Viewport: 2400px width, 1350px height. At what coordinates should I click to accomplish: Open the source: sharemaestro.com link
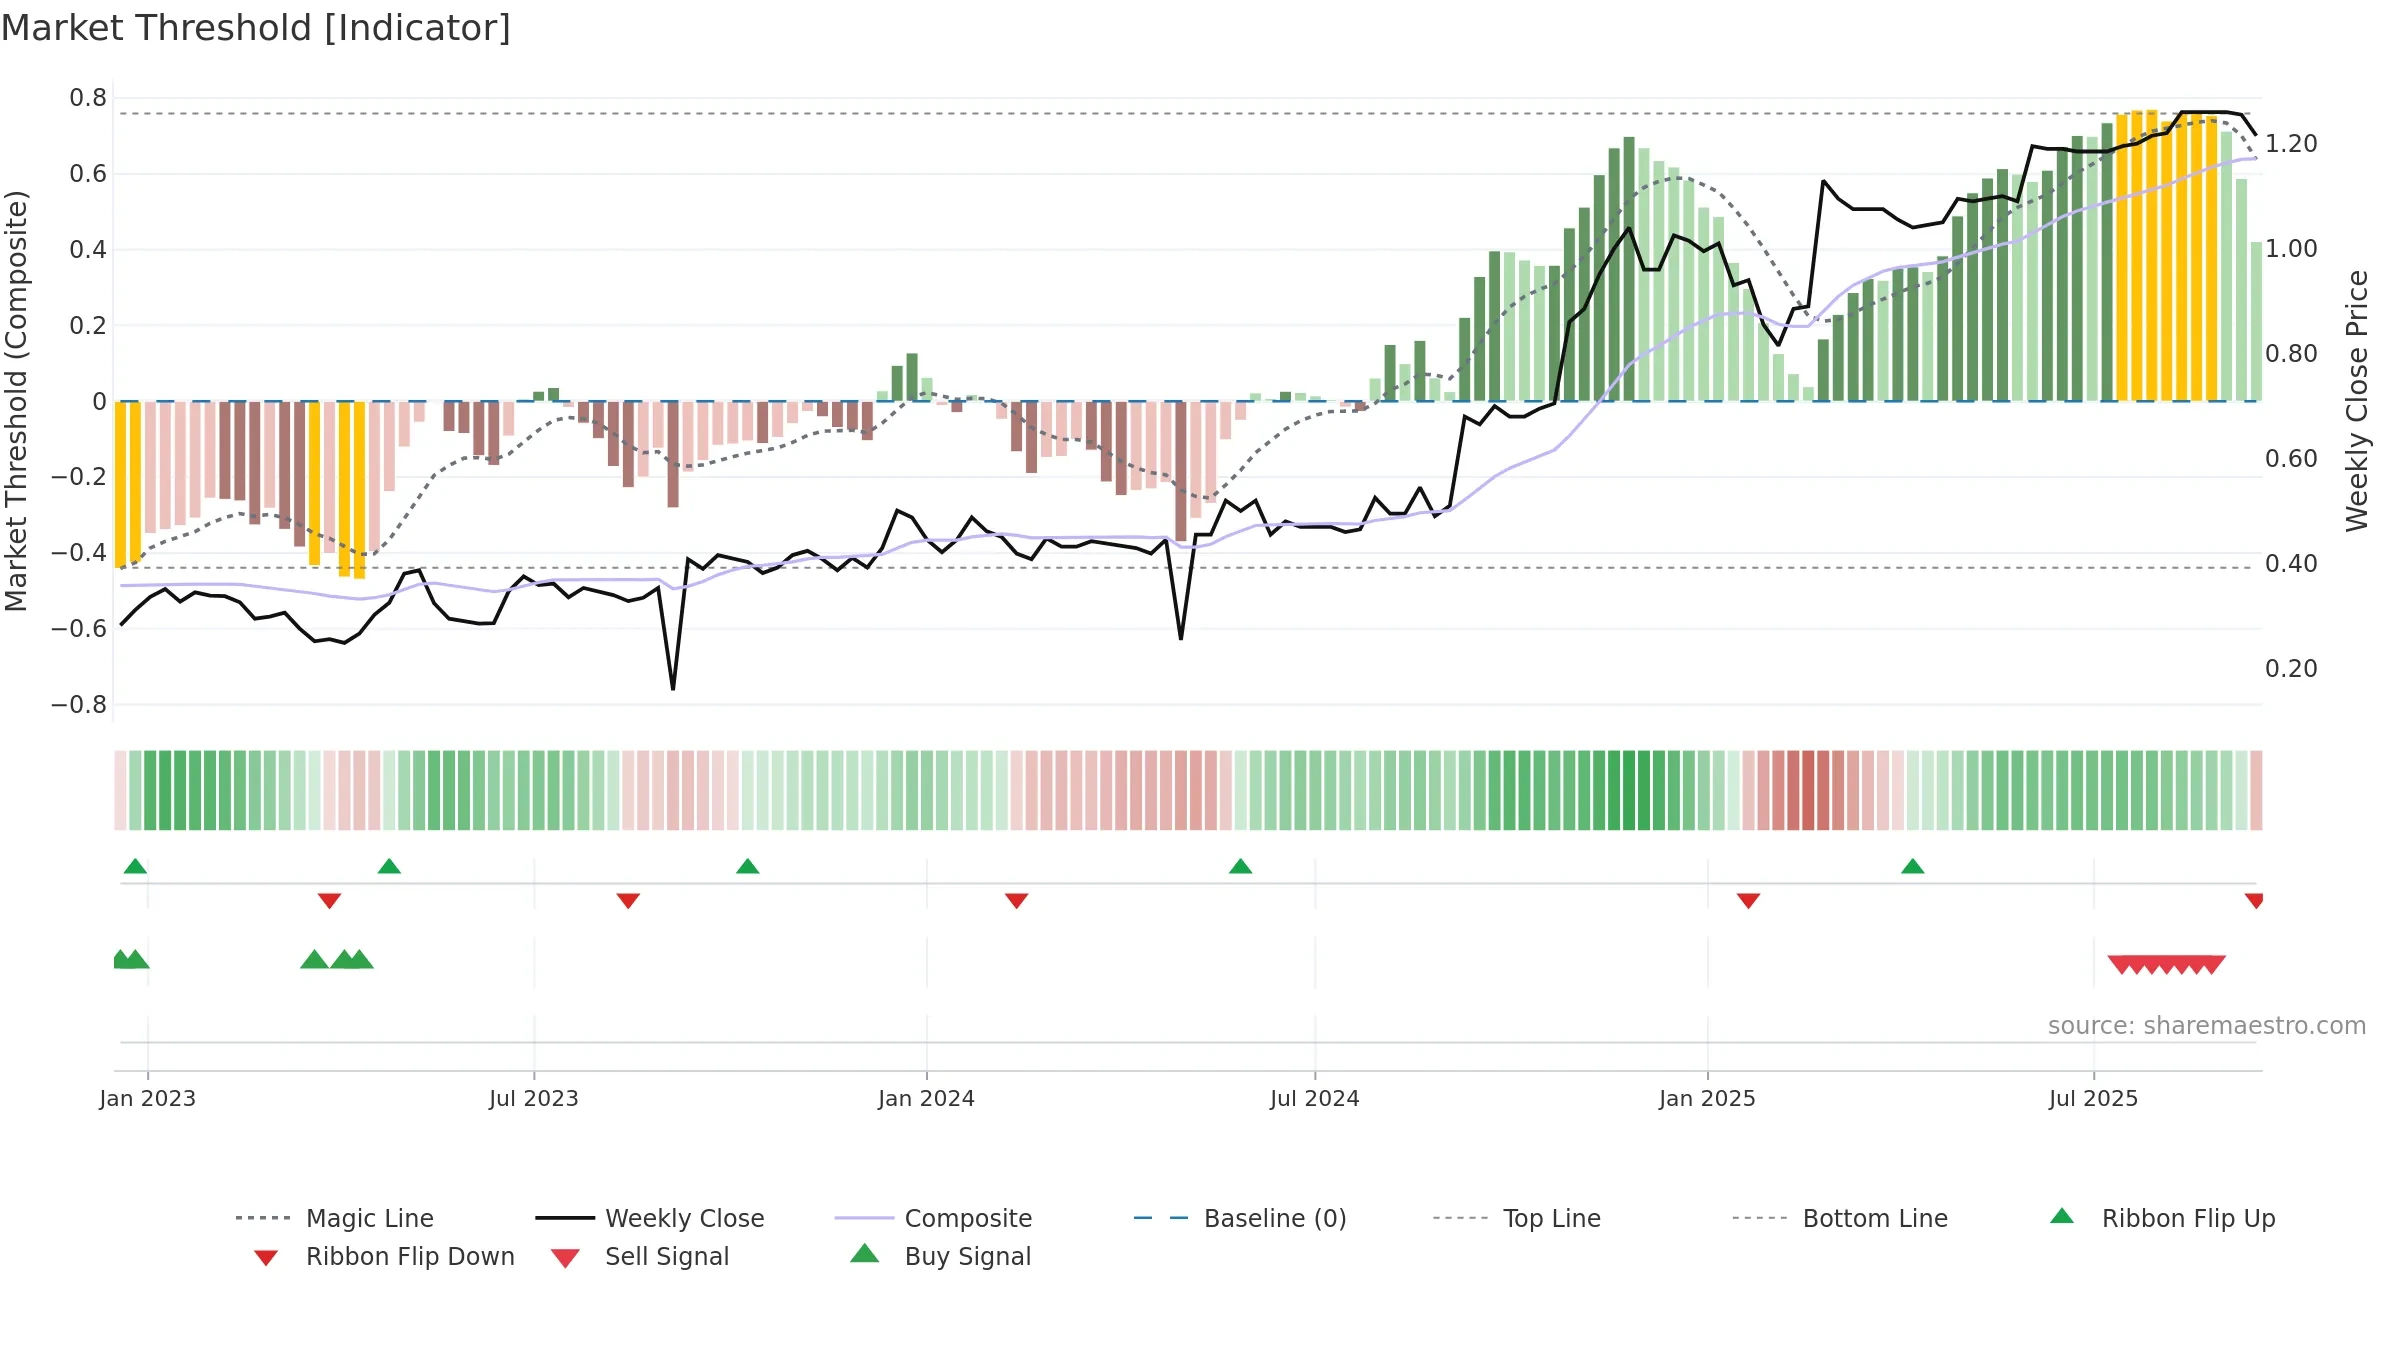(x=2207, y=1026)
